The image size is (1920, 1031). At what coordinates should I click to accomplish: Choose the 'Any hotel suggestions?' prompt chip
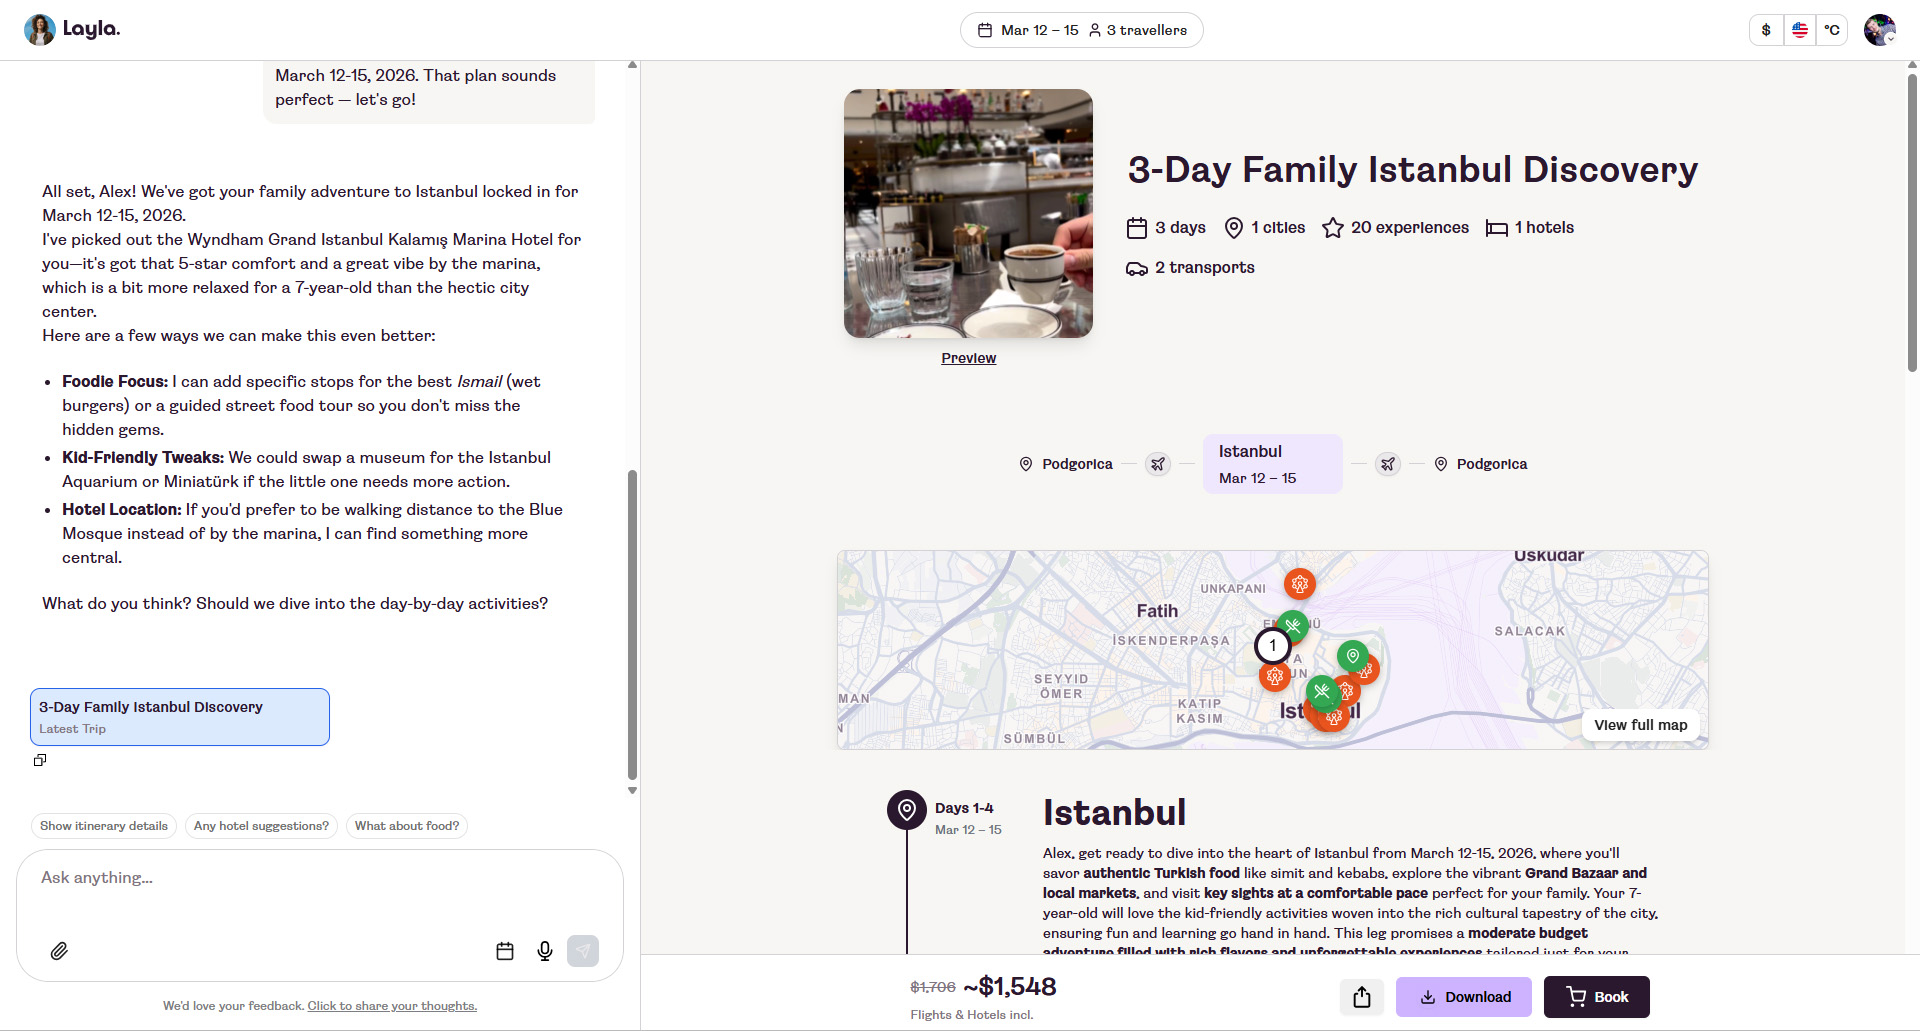click(261, 826)
